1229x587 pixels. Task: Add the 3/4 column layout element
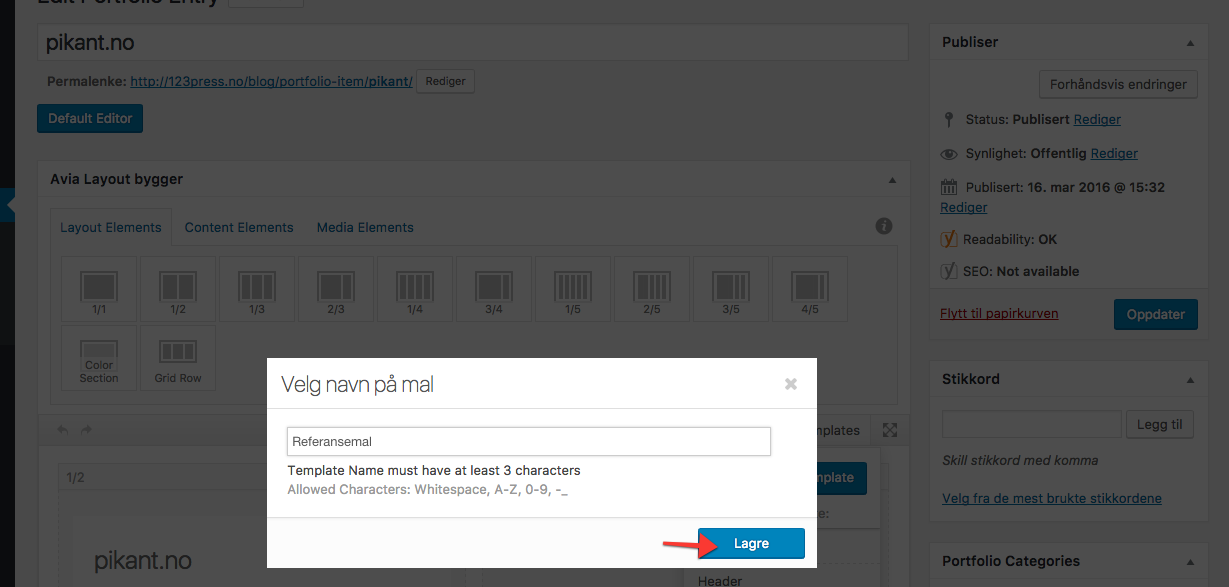[x=494, y=289]
